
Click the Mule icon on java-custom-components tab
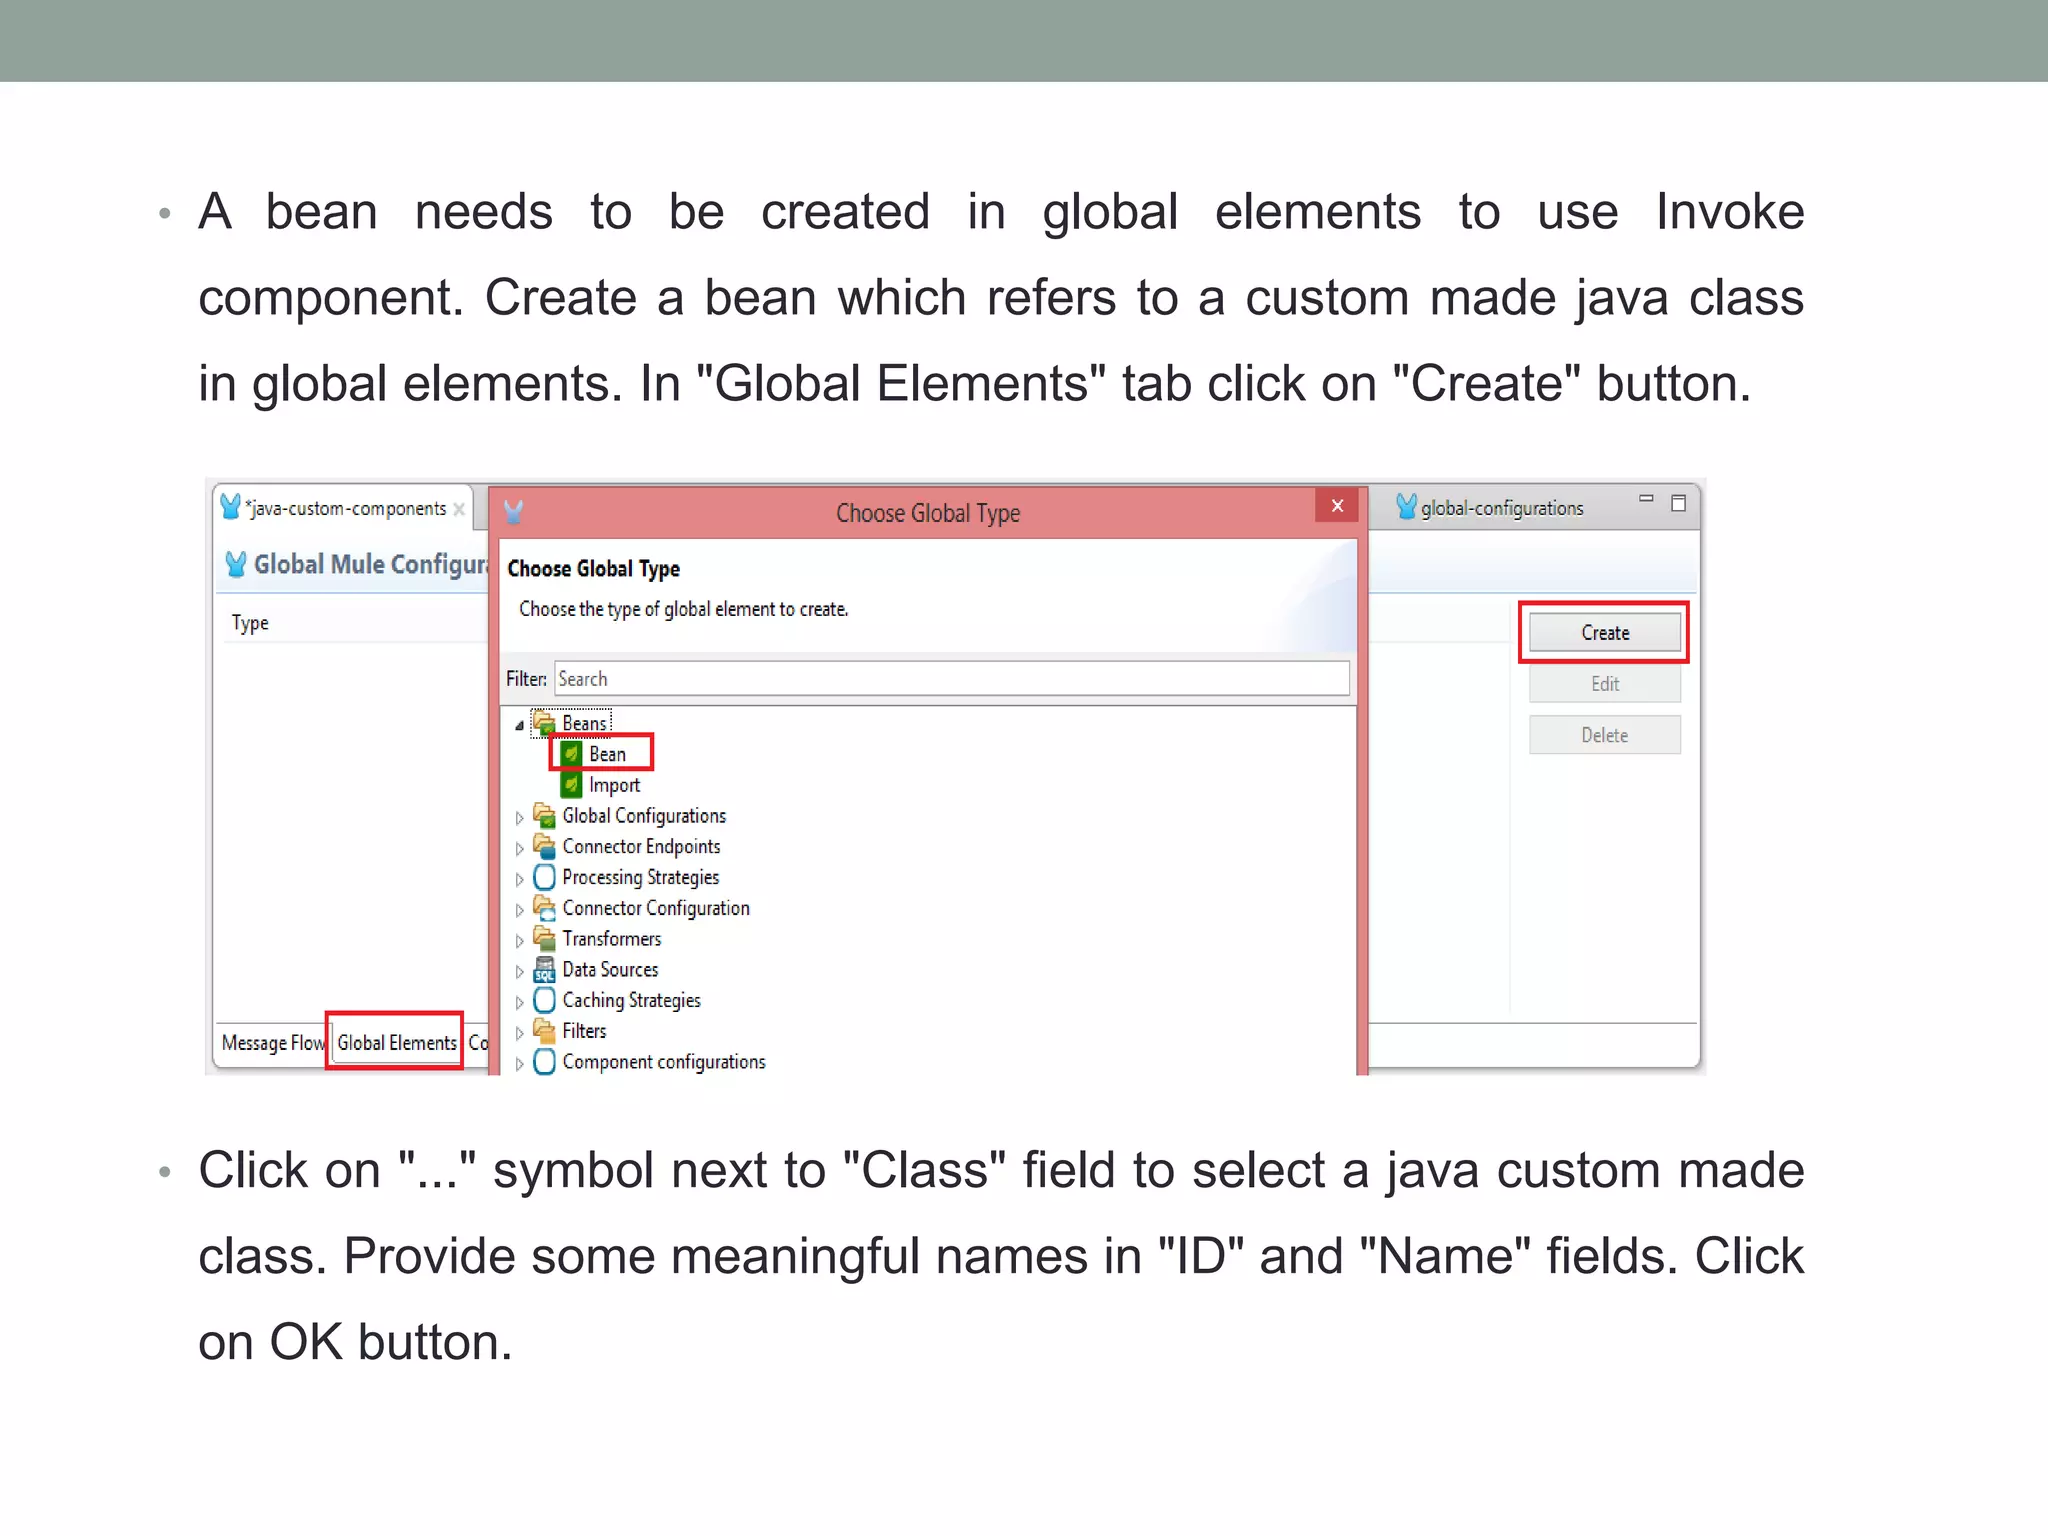tap(231, 507)
